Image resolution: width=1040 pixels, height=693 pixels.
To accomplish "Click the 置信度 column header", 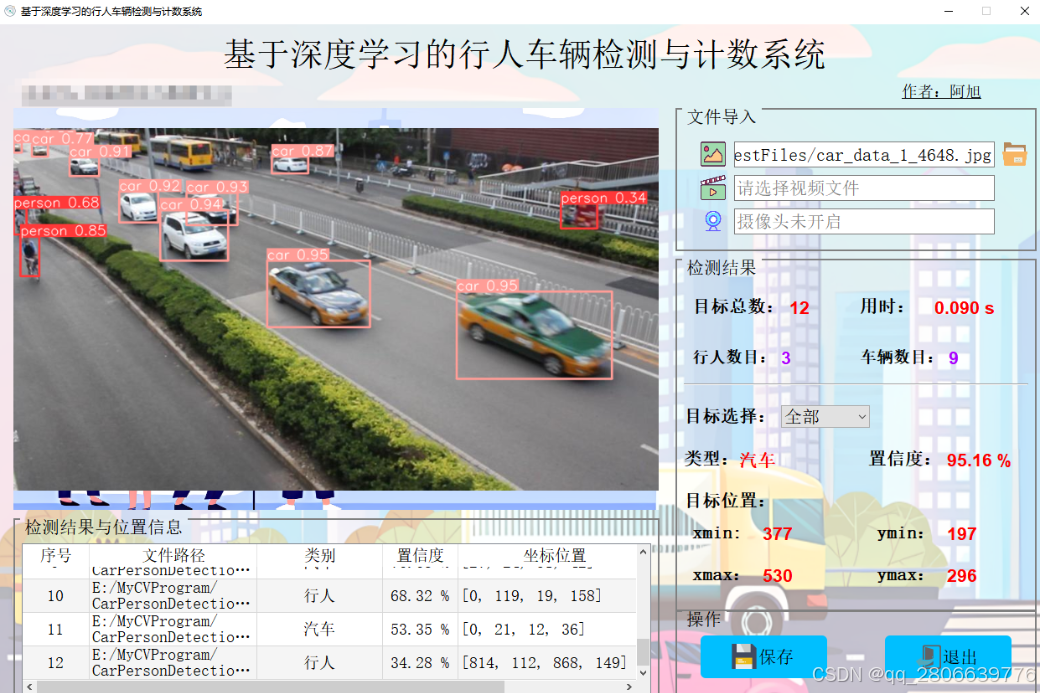I will [420, 555].
